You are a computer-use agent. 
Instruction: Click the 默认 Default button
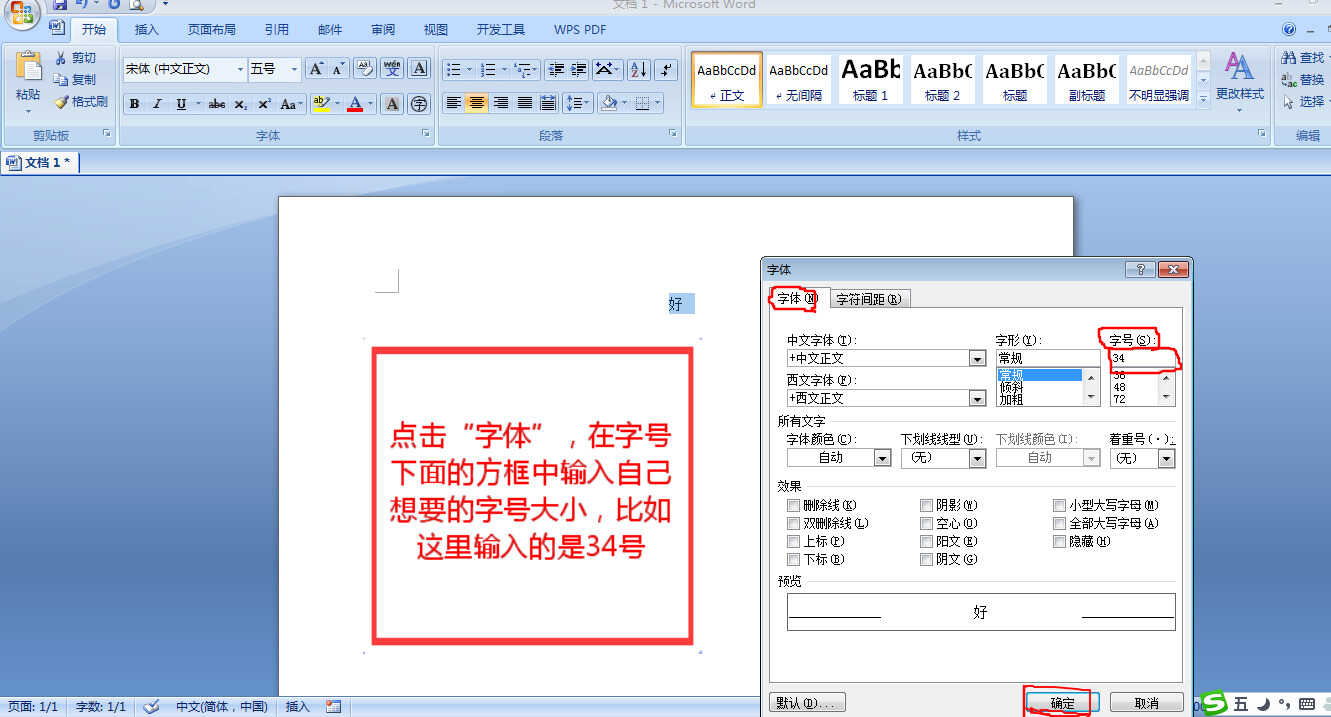[x=808, y=703]
